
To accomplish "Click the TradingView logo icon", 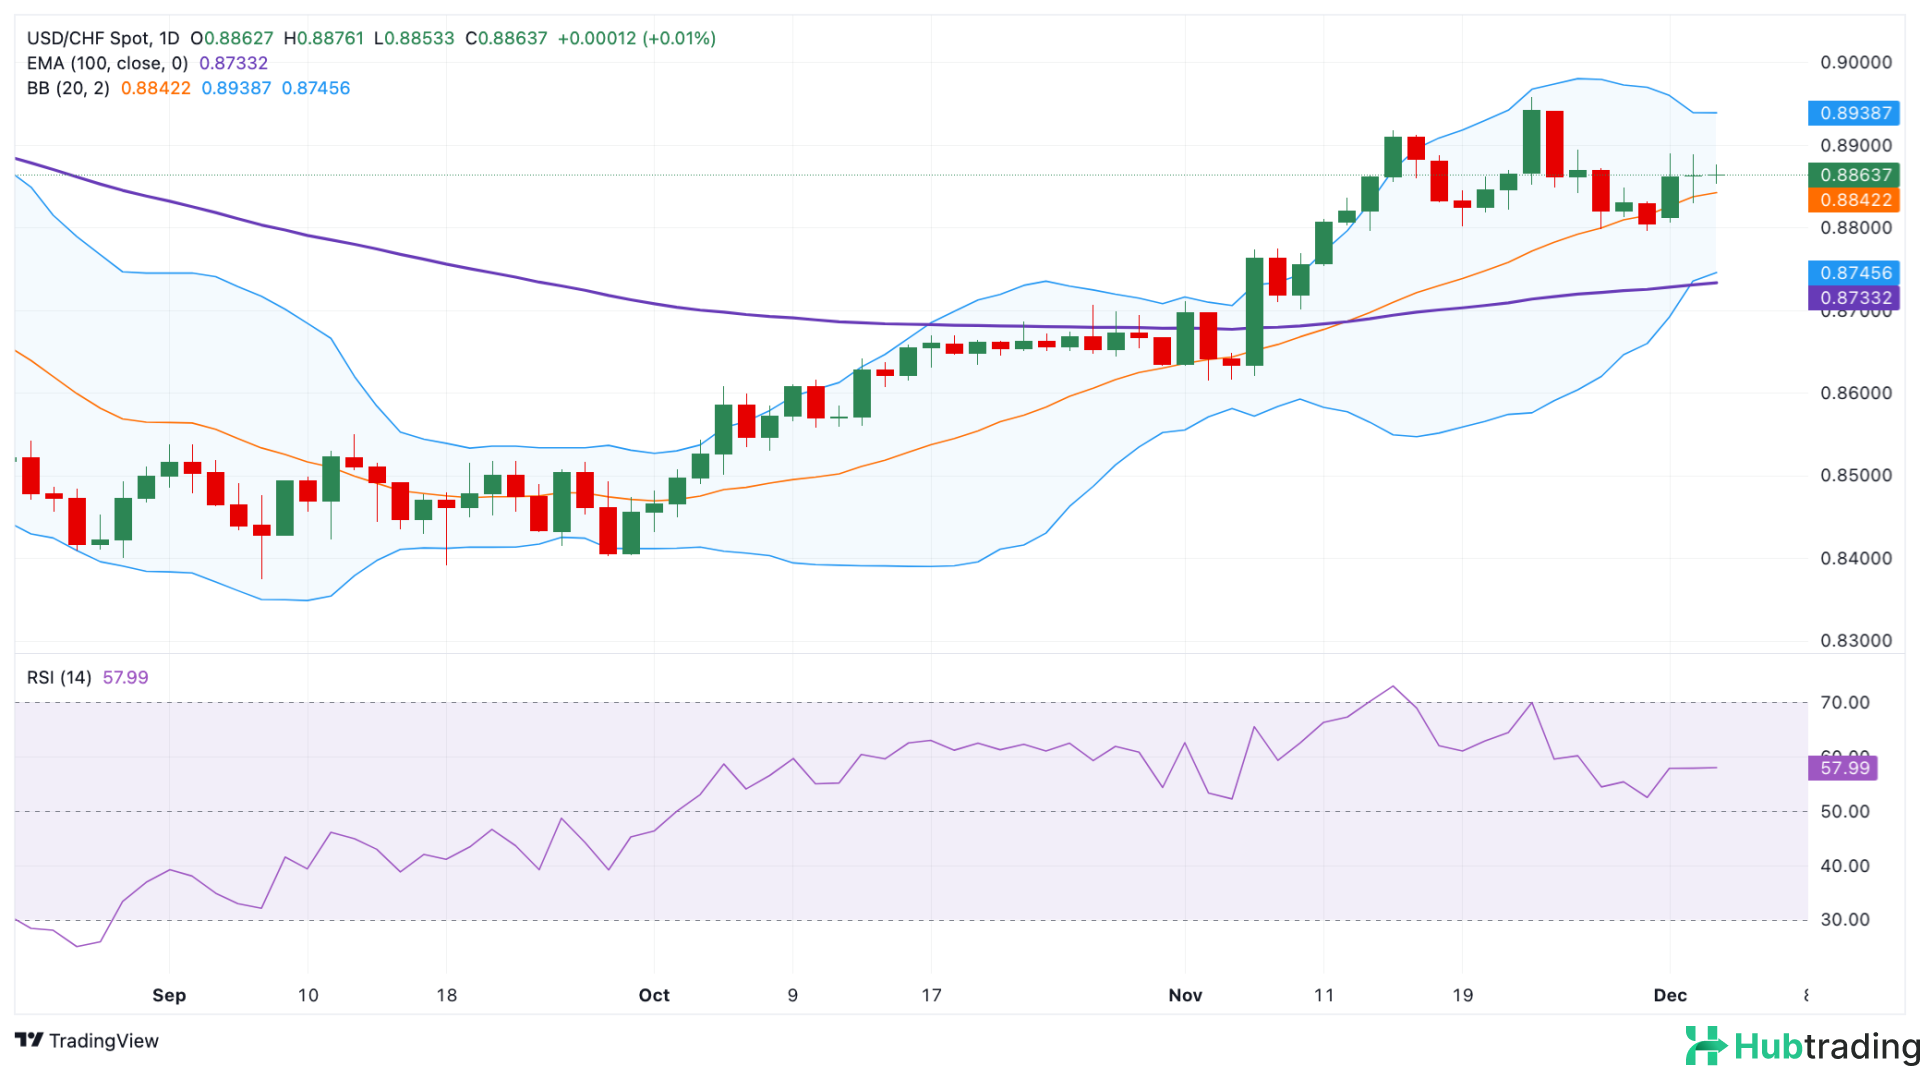I will point(29,1040).
